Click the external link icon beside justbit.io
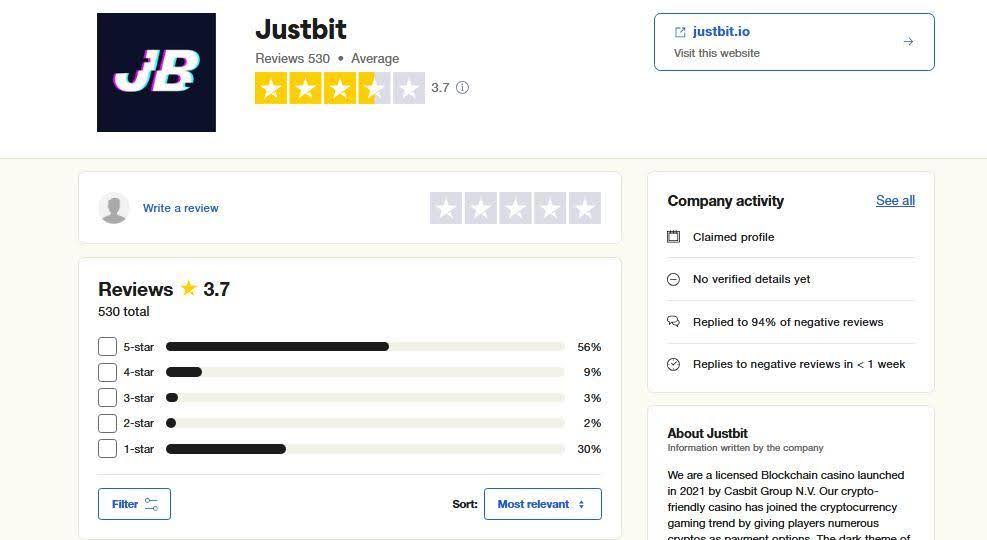 coord(681,32)
